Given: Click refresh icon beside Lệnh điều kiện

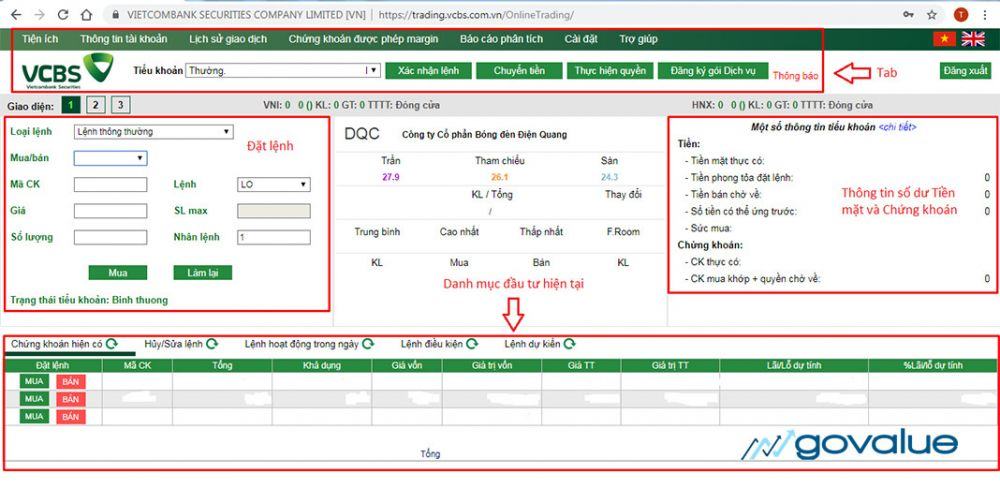Looking at the screenshot, I should tap(472, 344).
